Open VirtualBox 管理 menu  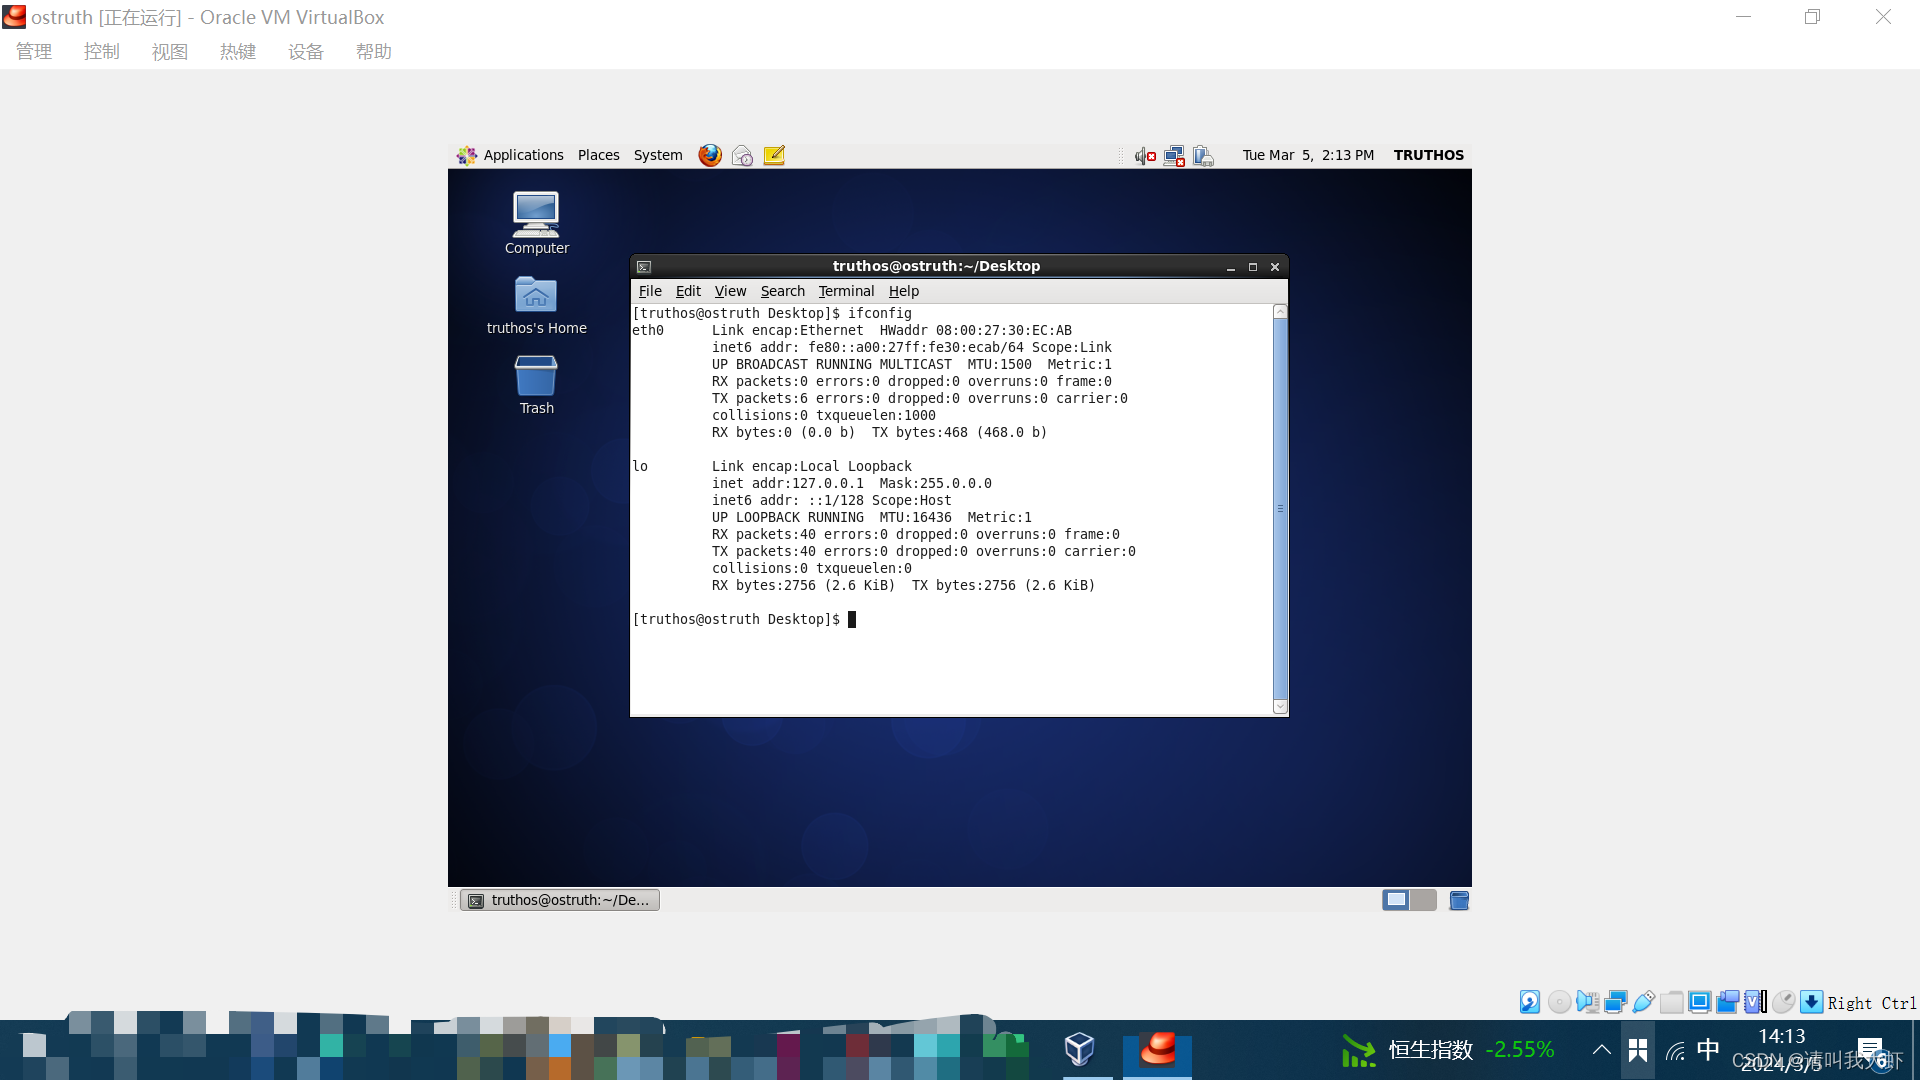(x=34, y=52)
